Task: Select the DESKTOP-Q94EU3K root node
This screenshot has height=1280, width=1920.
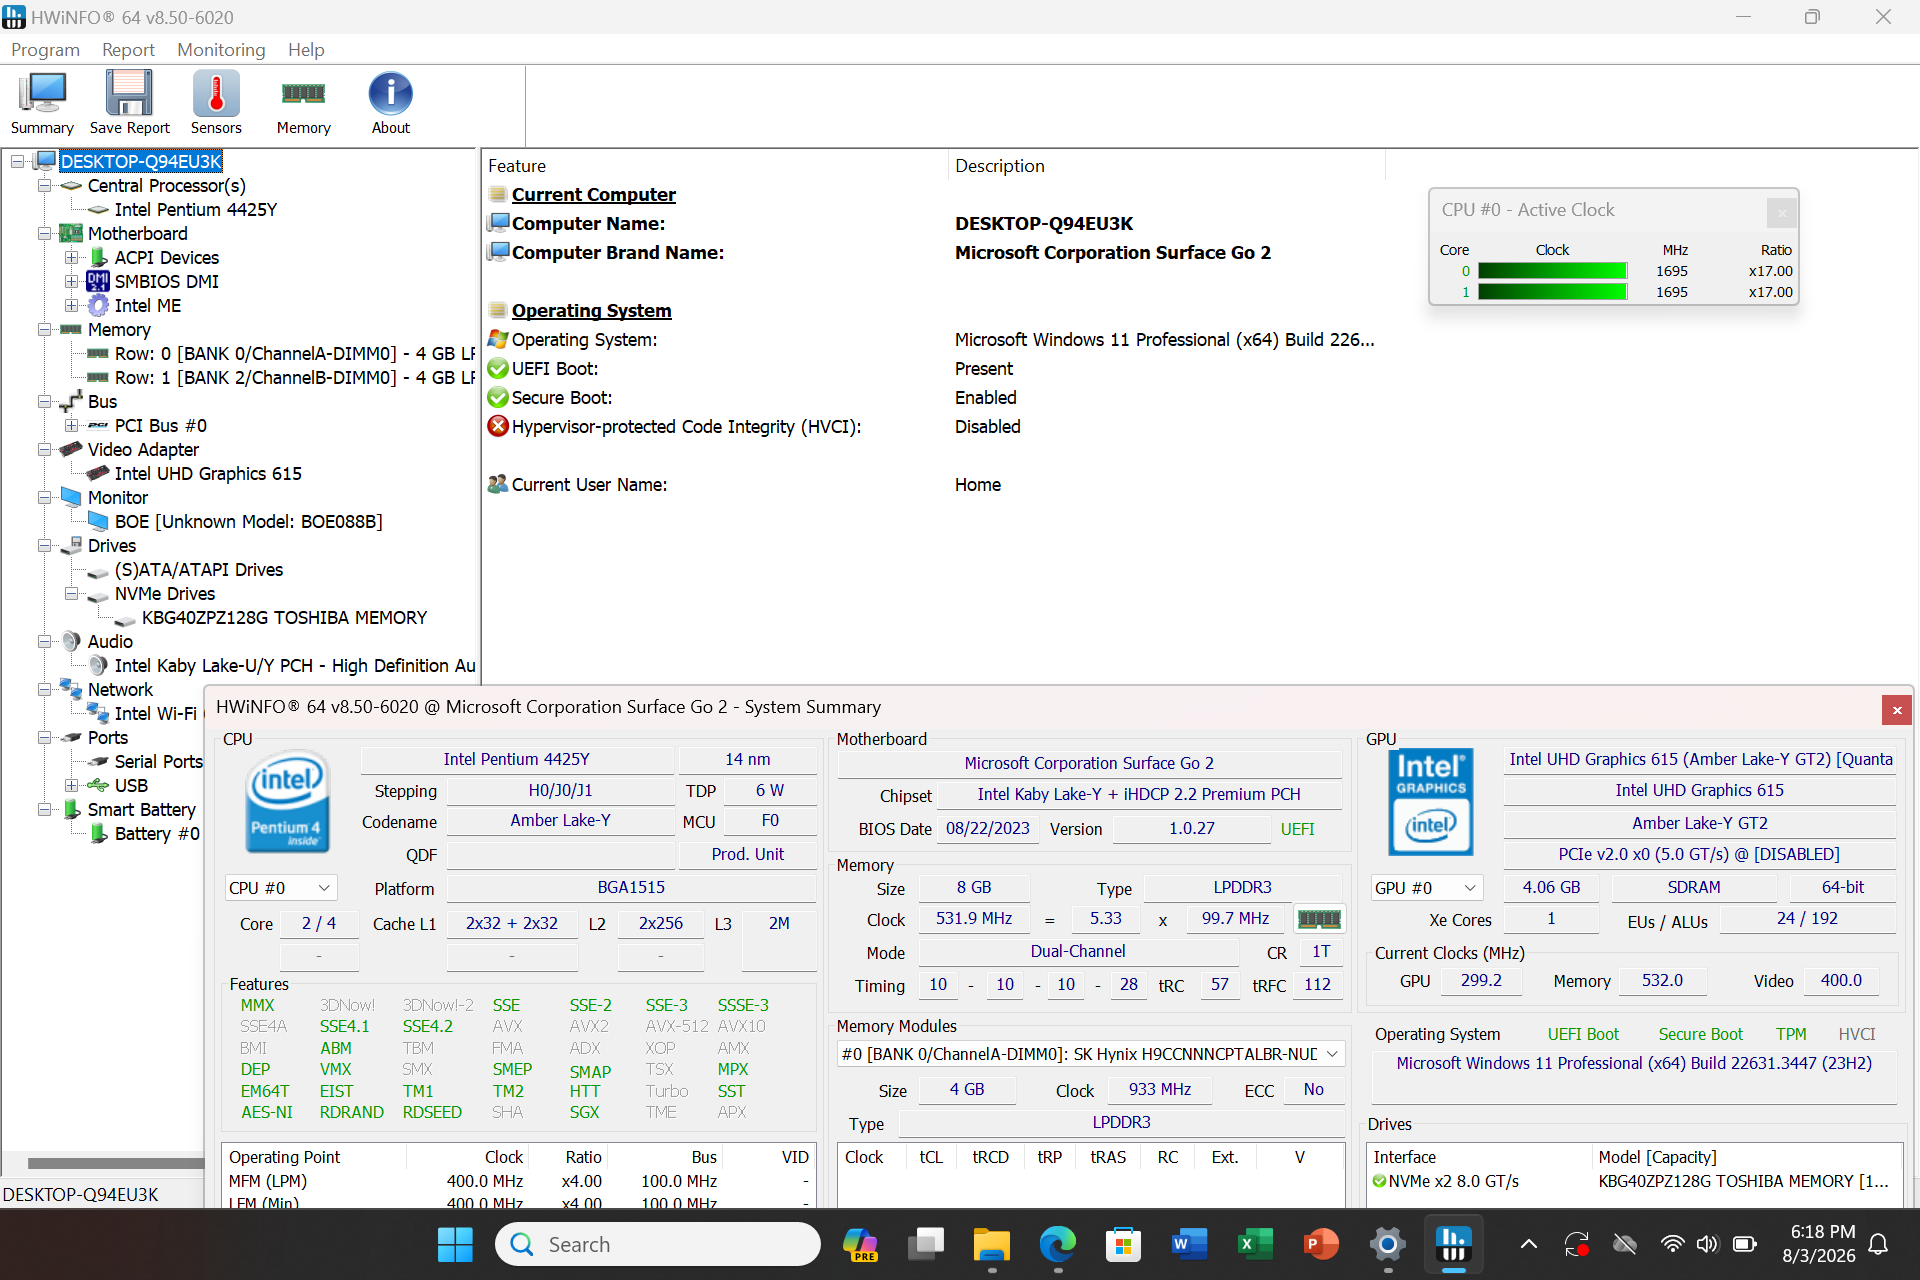Action: (x=140, y=162)
